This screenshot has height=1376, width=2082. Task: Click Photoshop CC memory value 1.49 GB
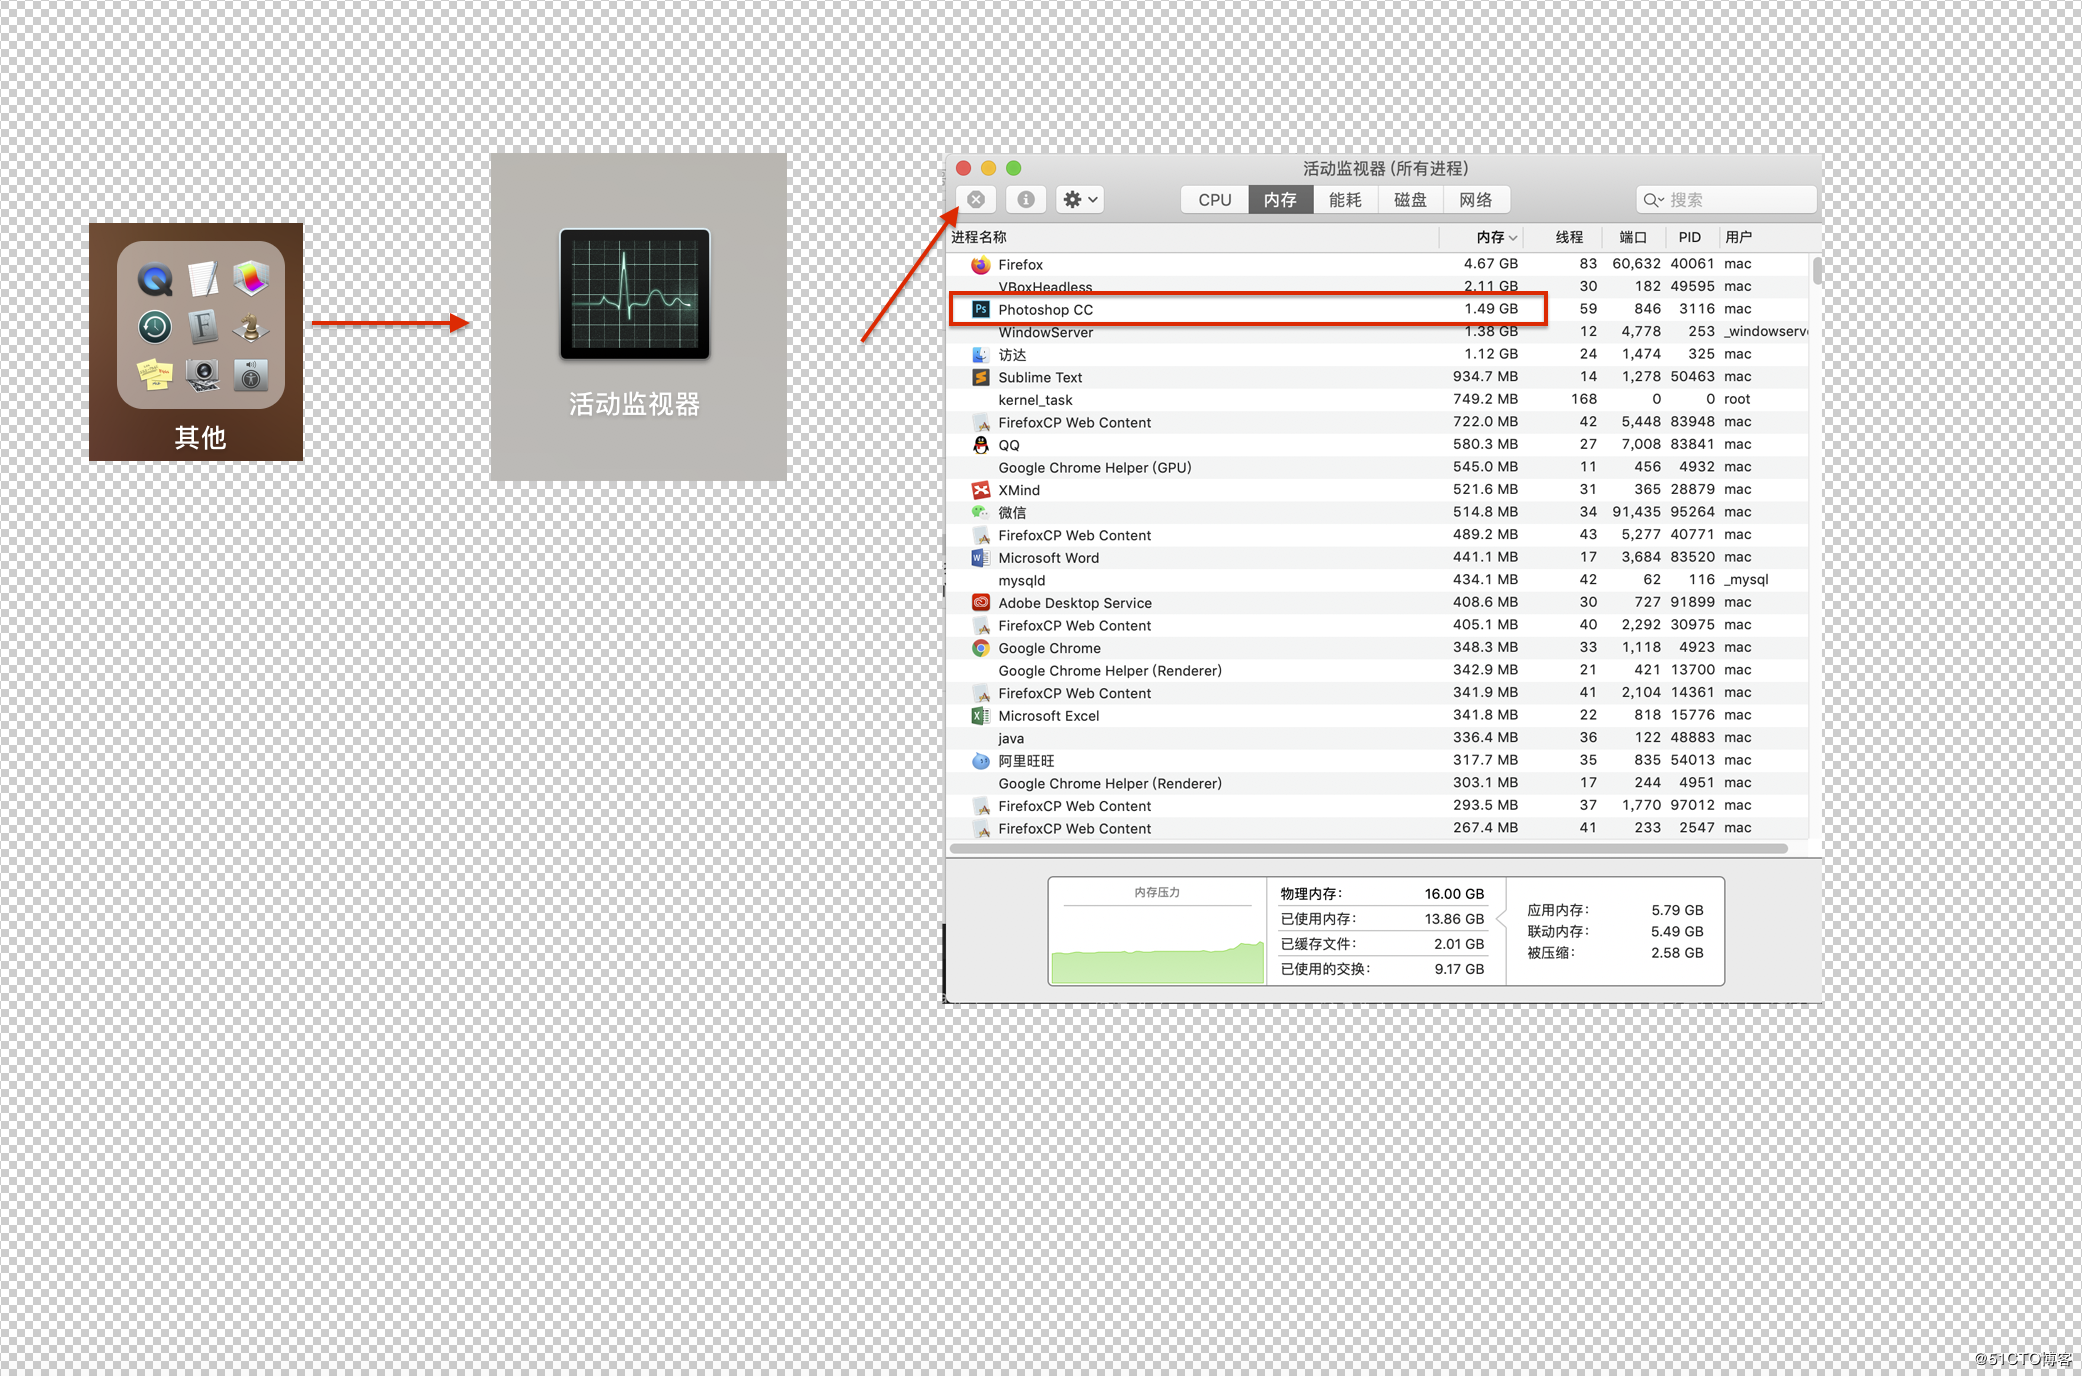click(1491, 309)
